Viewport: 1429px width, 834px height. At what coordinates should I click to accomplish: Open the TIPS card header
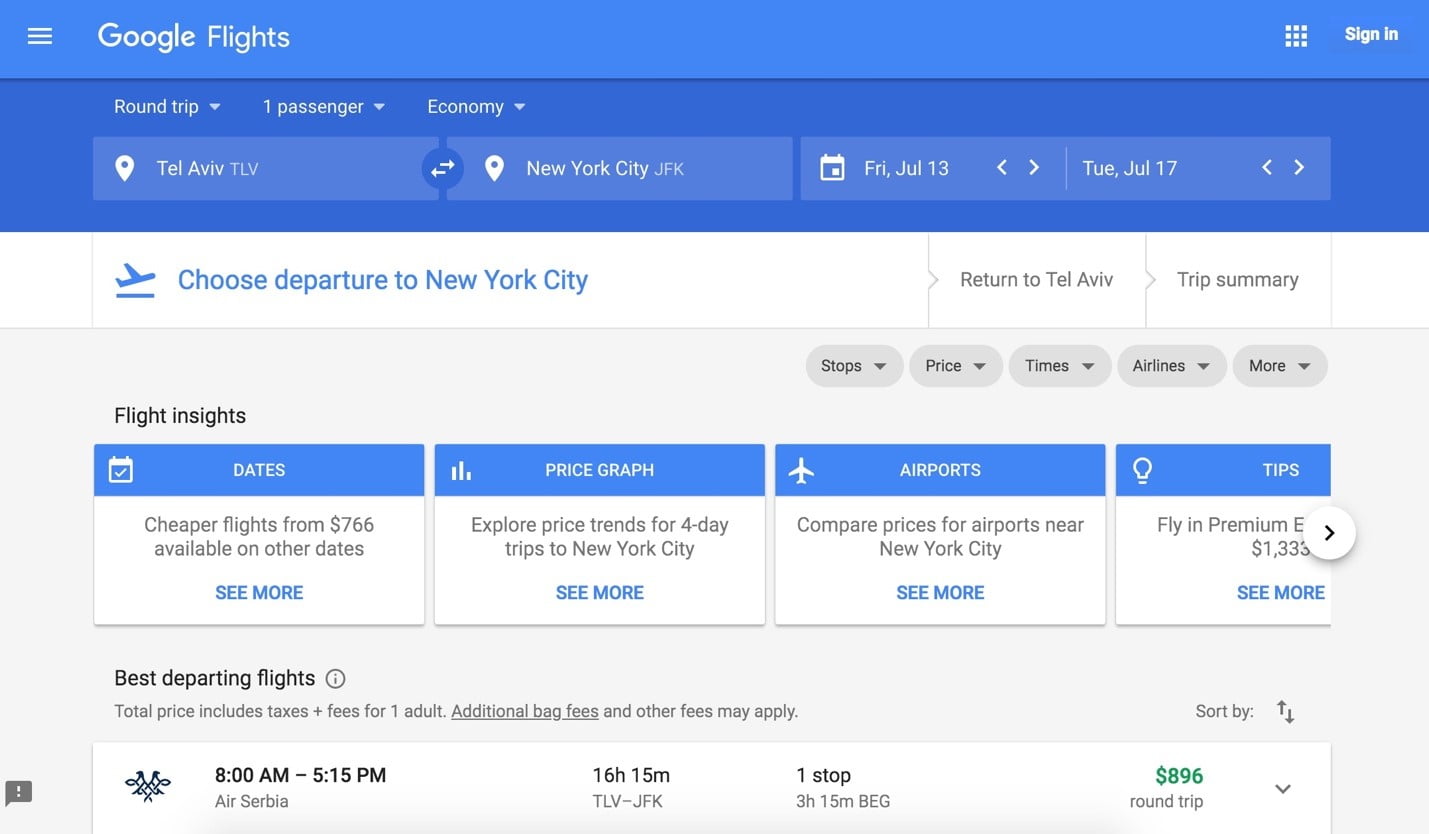tap(1223, 470)
